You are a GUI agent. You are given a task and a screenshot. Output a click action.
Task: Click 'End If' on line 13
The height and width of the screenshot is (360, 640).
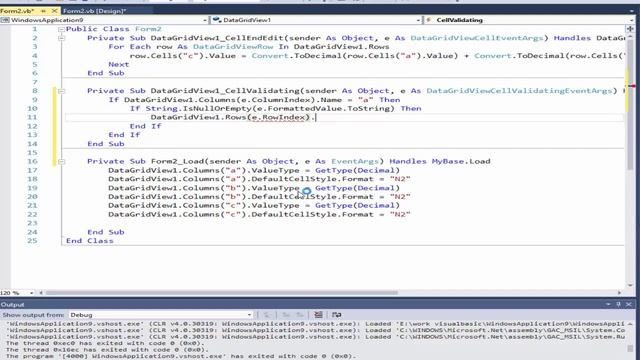tap(124, 135)
